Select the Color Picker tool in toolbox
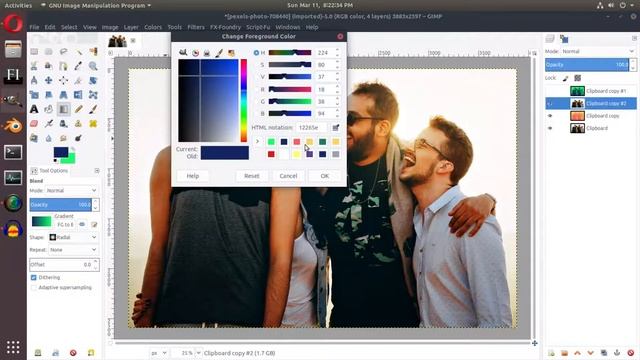This screenshot has height=360, width=640. 78,66
